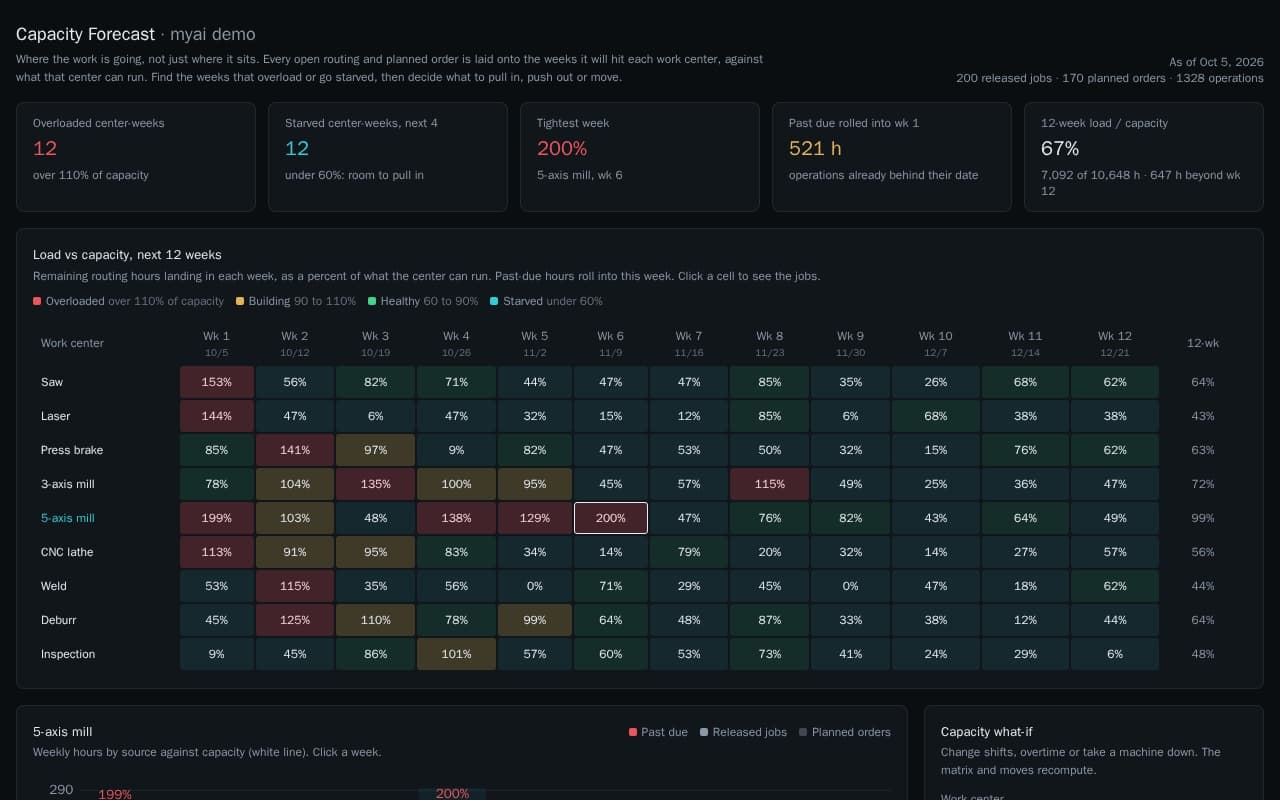
Task: Open the Inspection Wk 1 cell showing 9%
Action: pyautogui.click(x=217, y=654)
